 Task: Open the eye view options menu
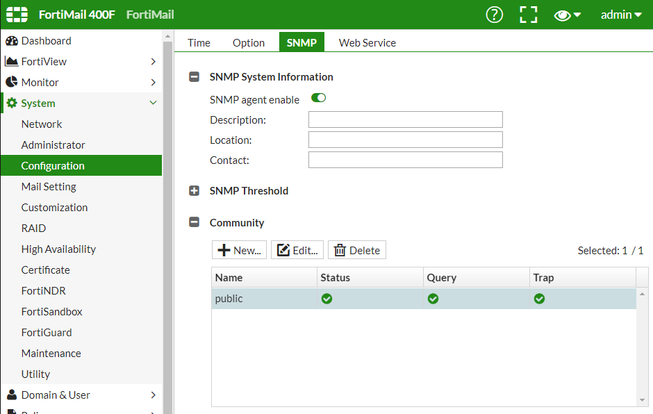pyautogui.click(x=567, y=15)
